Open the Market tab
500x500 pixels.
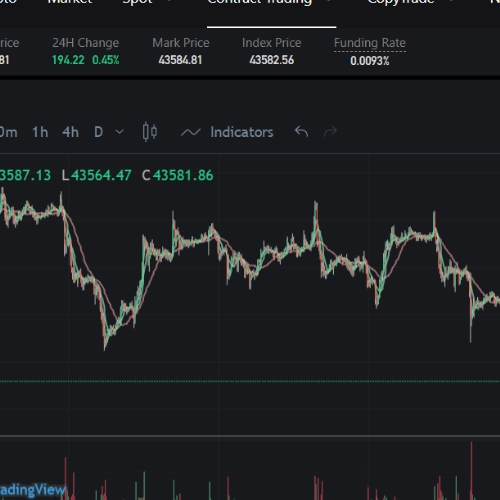pos(70,3)
